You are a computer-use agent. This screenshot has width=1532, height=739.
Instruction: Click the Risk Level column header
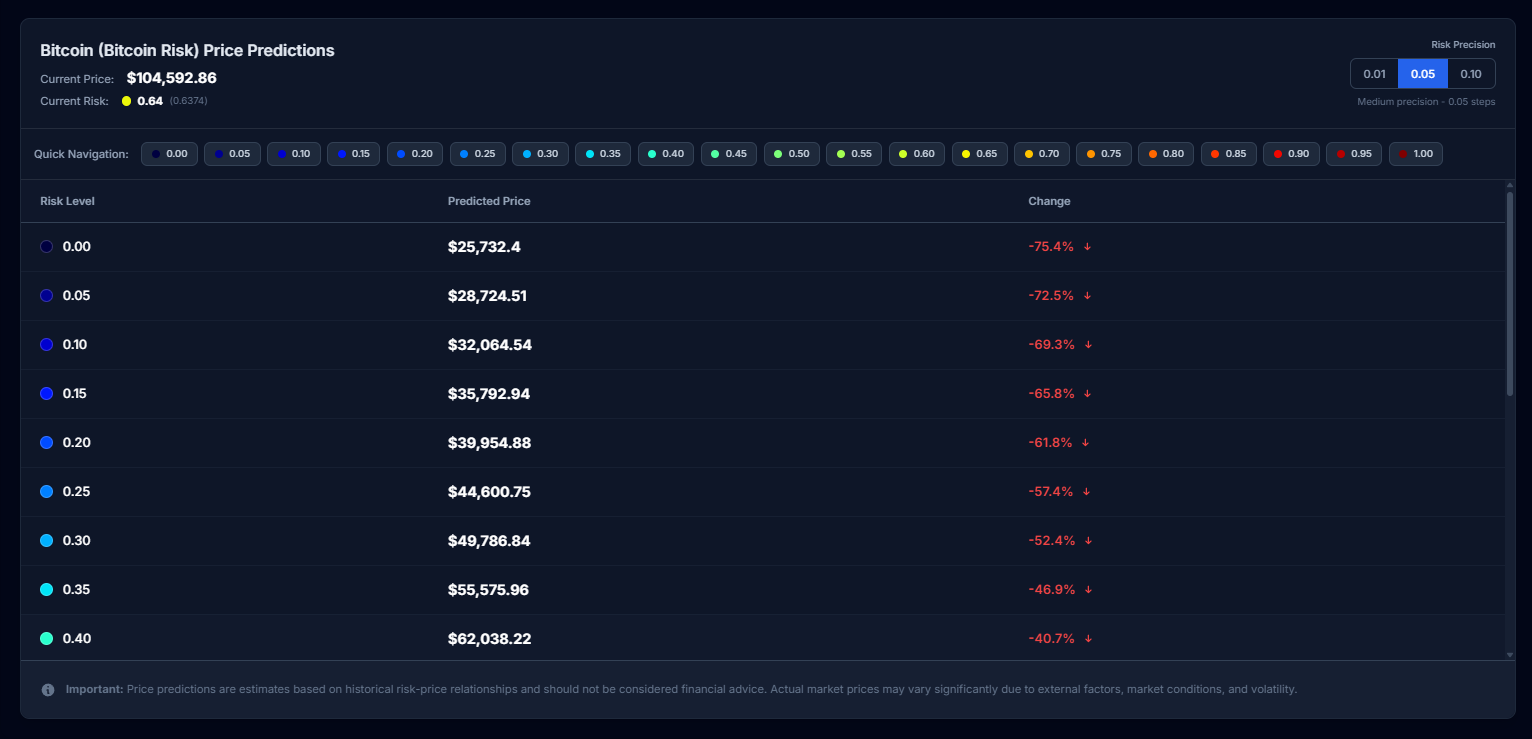click(x=67, y=201)
